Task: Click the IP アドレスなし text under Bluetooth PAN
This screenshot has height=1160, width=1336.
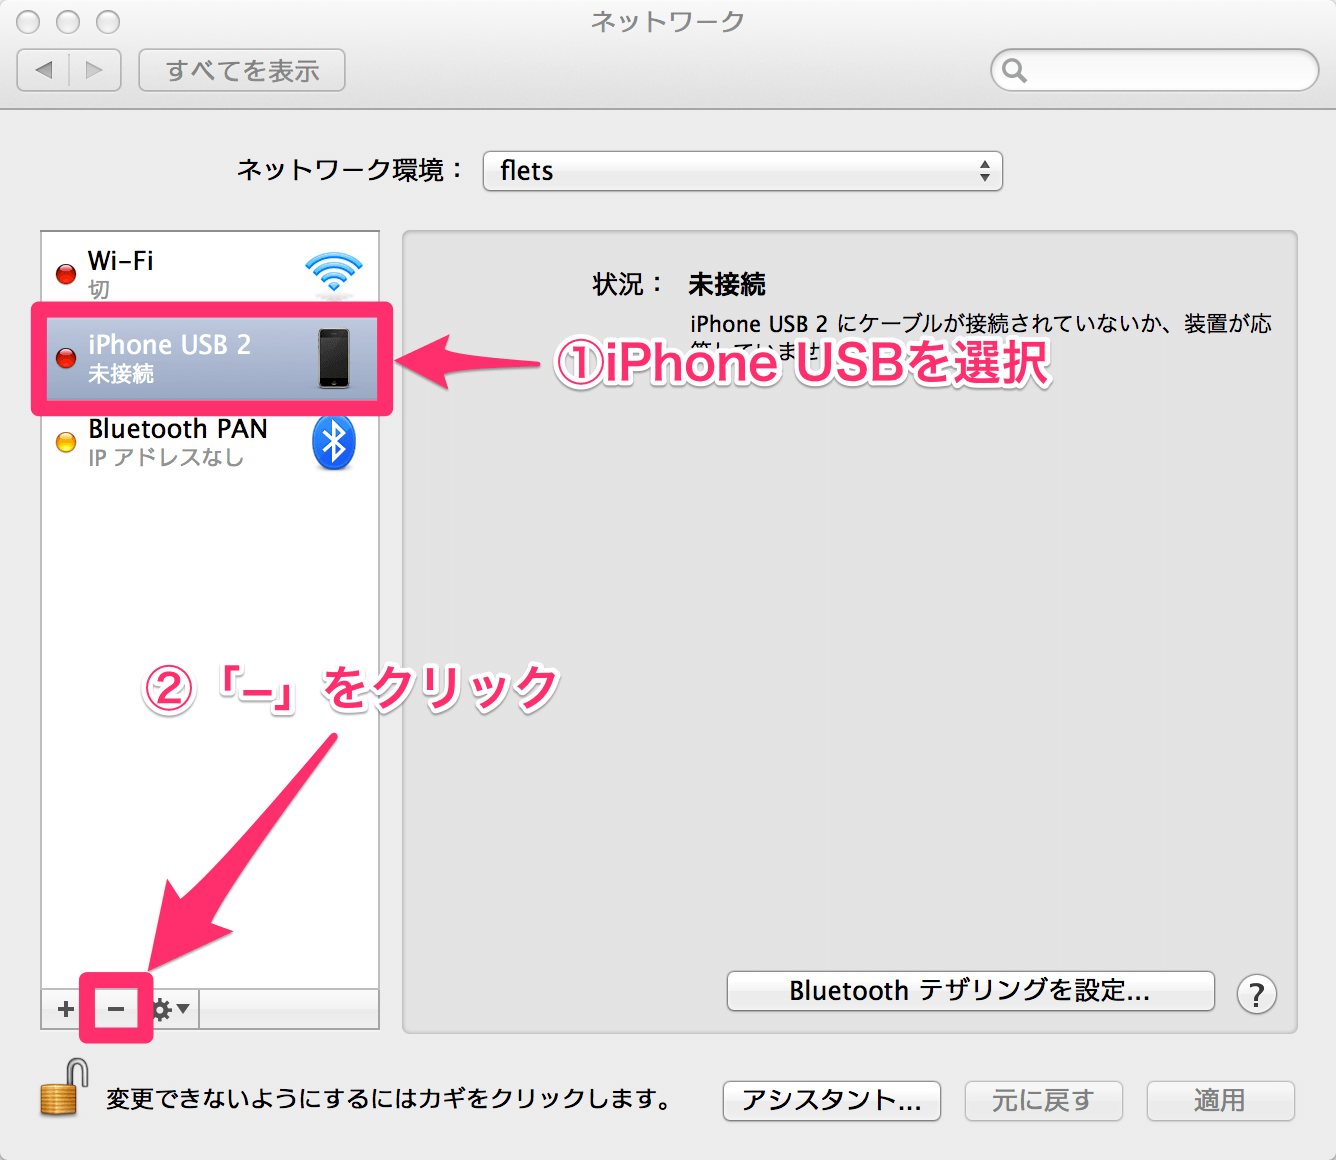Action: coord(166,458)
